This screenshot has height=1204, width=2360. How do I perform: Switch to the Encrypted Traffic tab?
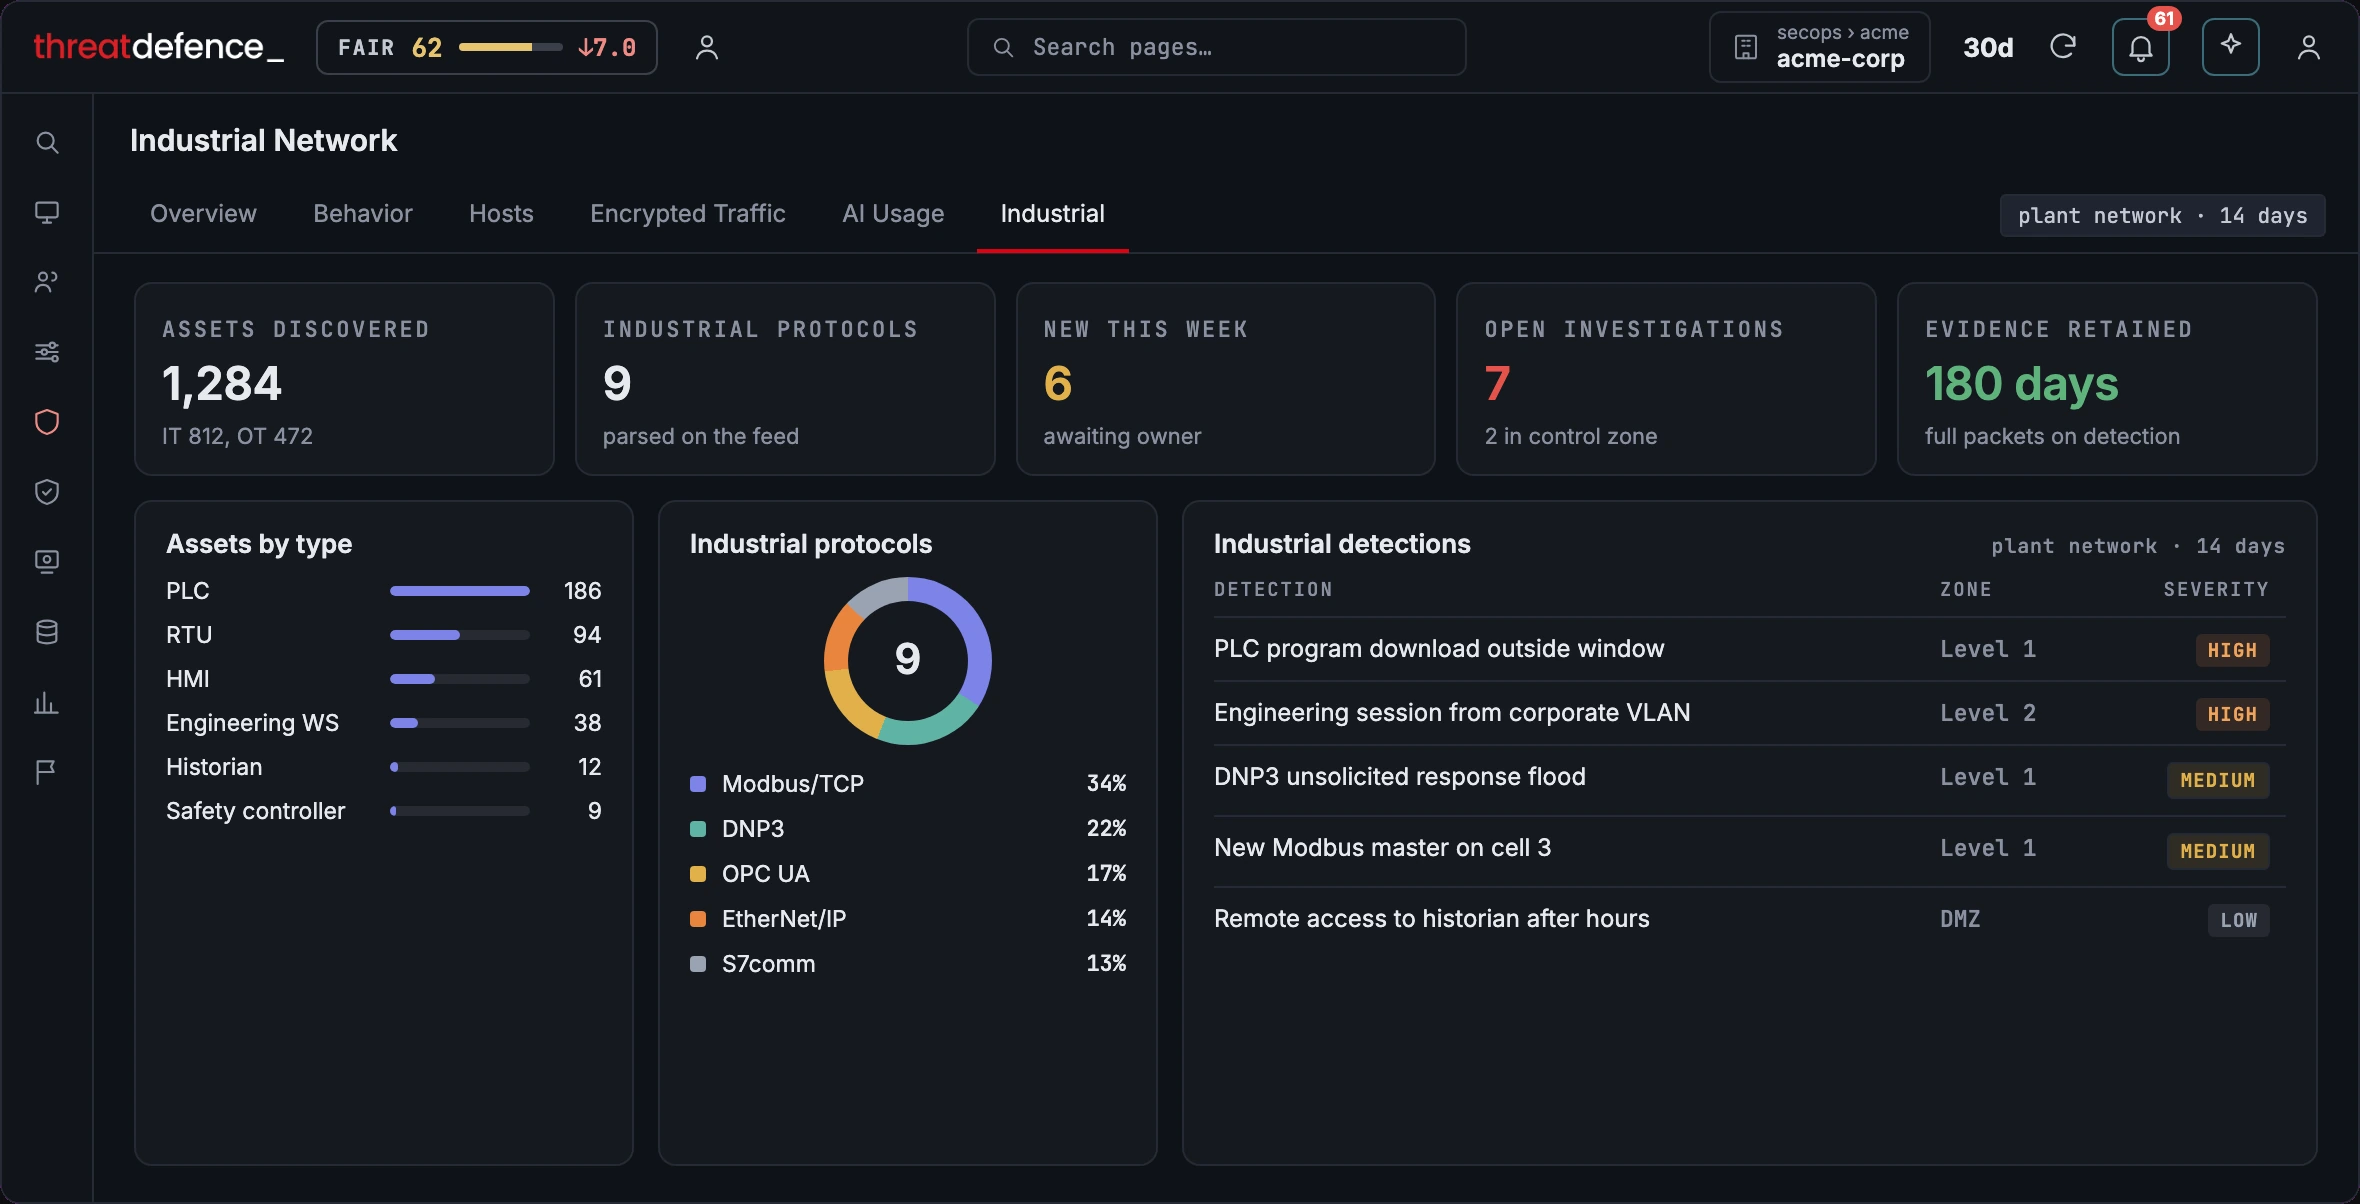click(x=688, y=214)
